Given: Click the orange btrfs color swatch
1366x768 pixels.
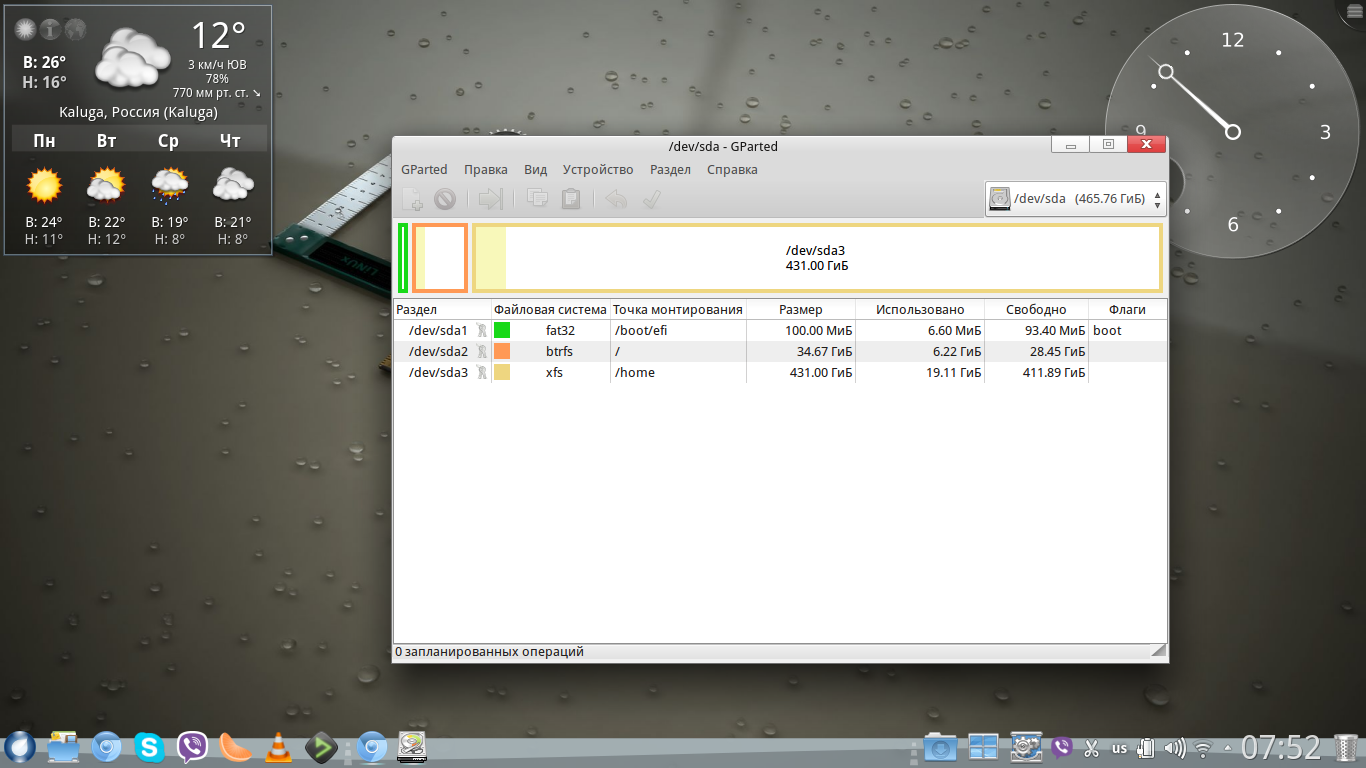Looking at the screenshot, I should (x=502, y=351).
